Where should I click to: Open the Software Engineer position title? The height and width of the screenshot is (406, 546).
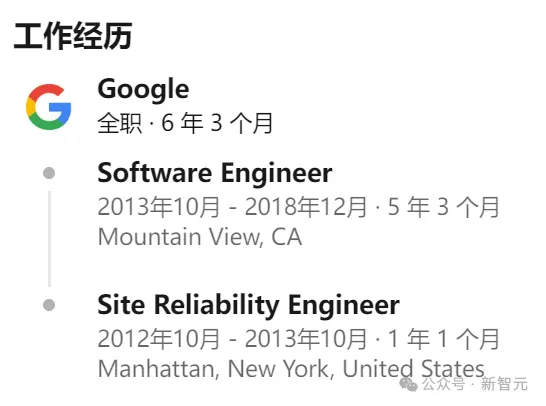(x=215, y=173)
